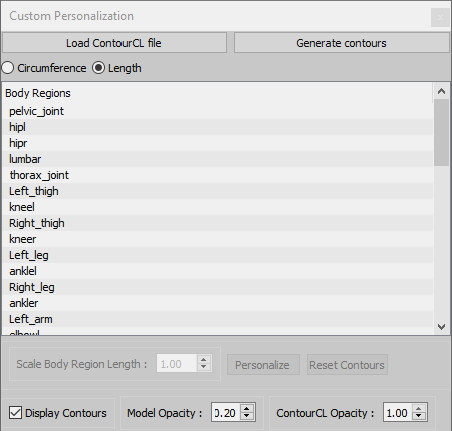The height and width of the screenshot is (431, 452).
Task: Decrease Model Opacity with down arrow
Action: point(247,416)
